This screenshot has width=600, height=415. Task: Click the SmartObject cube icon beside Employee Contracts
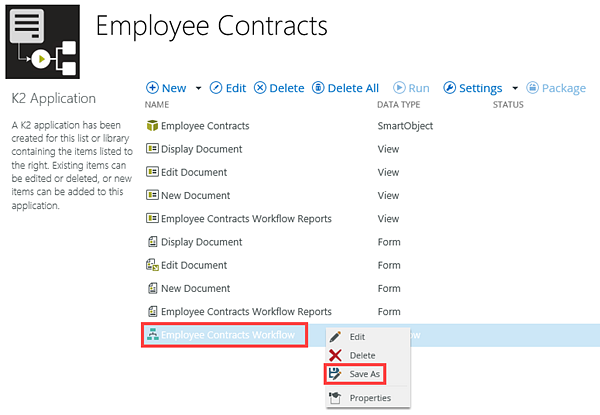click(x=152, y=126)
